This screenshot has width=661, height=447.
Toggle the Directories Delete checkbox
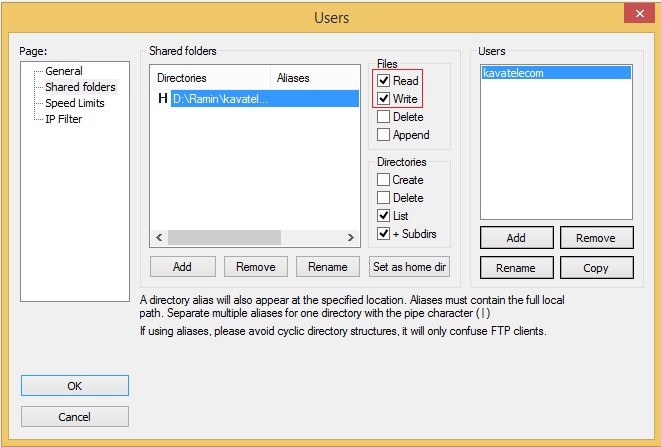384,198
